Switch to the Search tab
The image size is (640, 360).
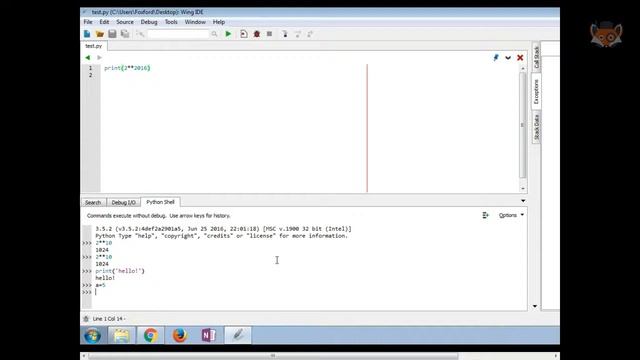pos(93,202)
